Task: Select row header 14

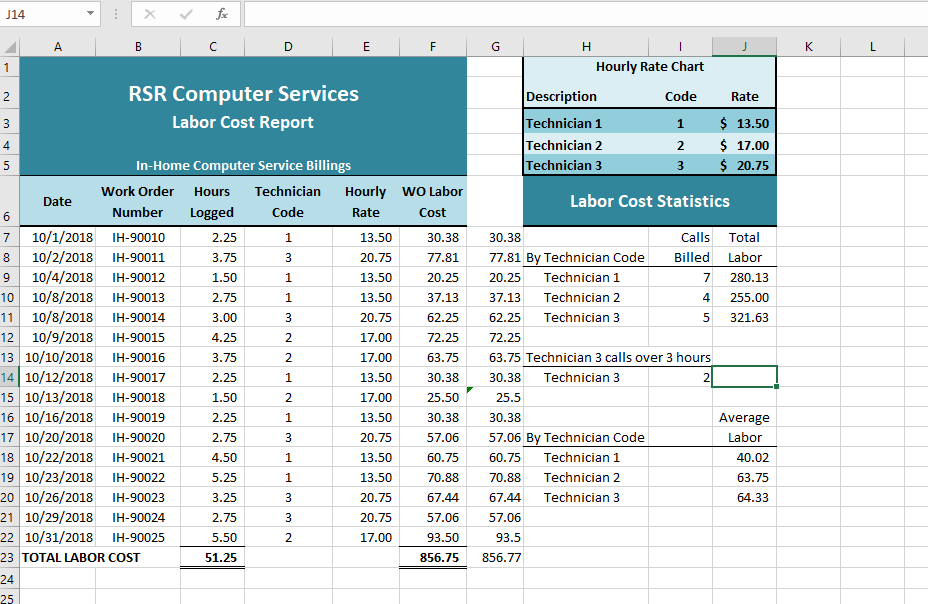Action: (x=9, y=377)
